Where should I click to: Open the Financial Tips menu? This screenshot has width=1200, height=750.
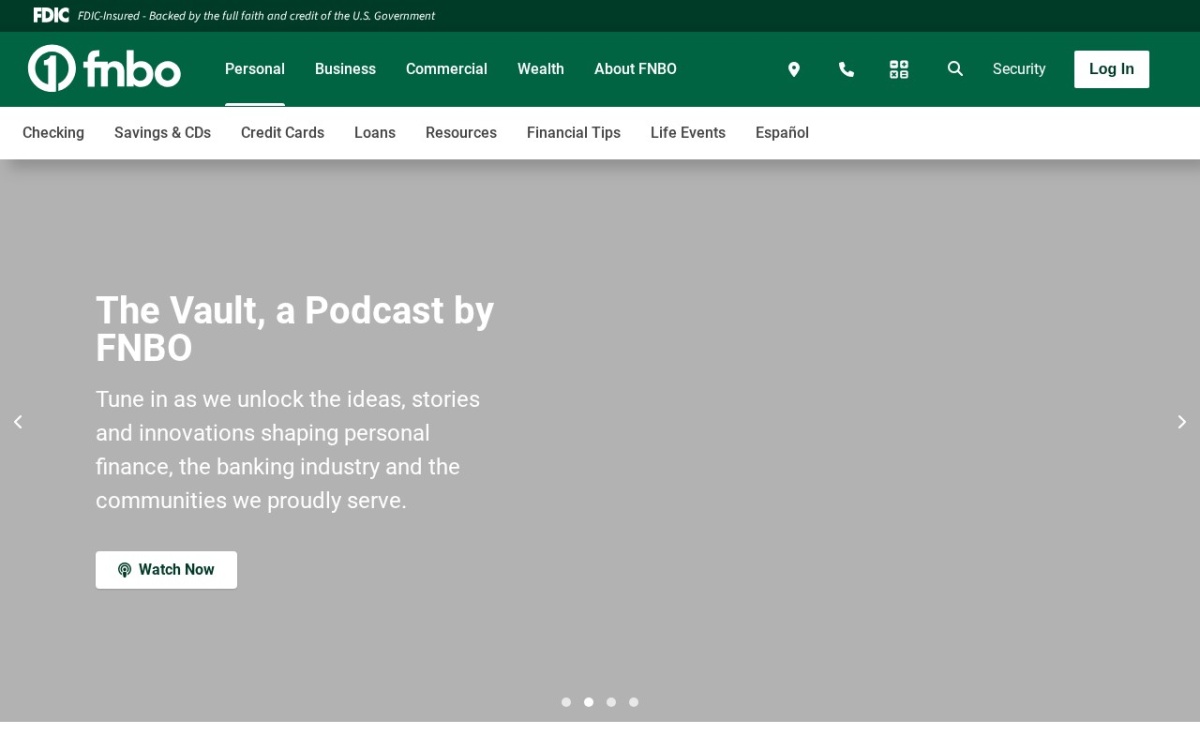click(574, 133)
